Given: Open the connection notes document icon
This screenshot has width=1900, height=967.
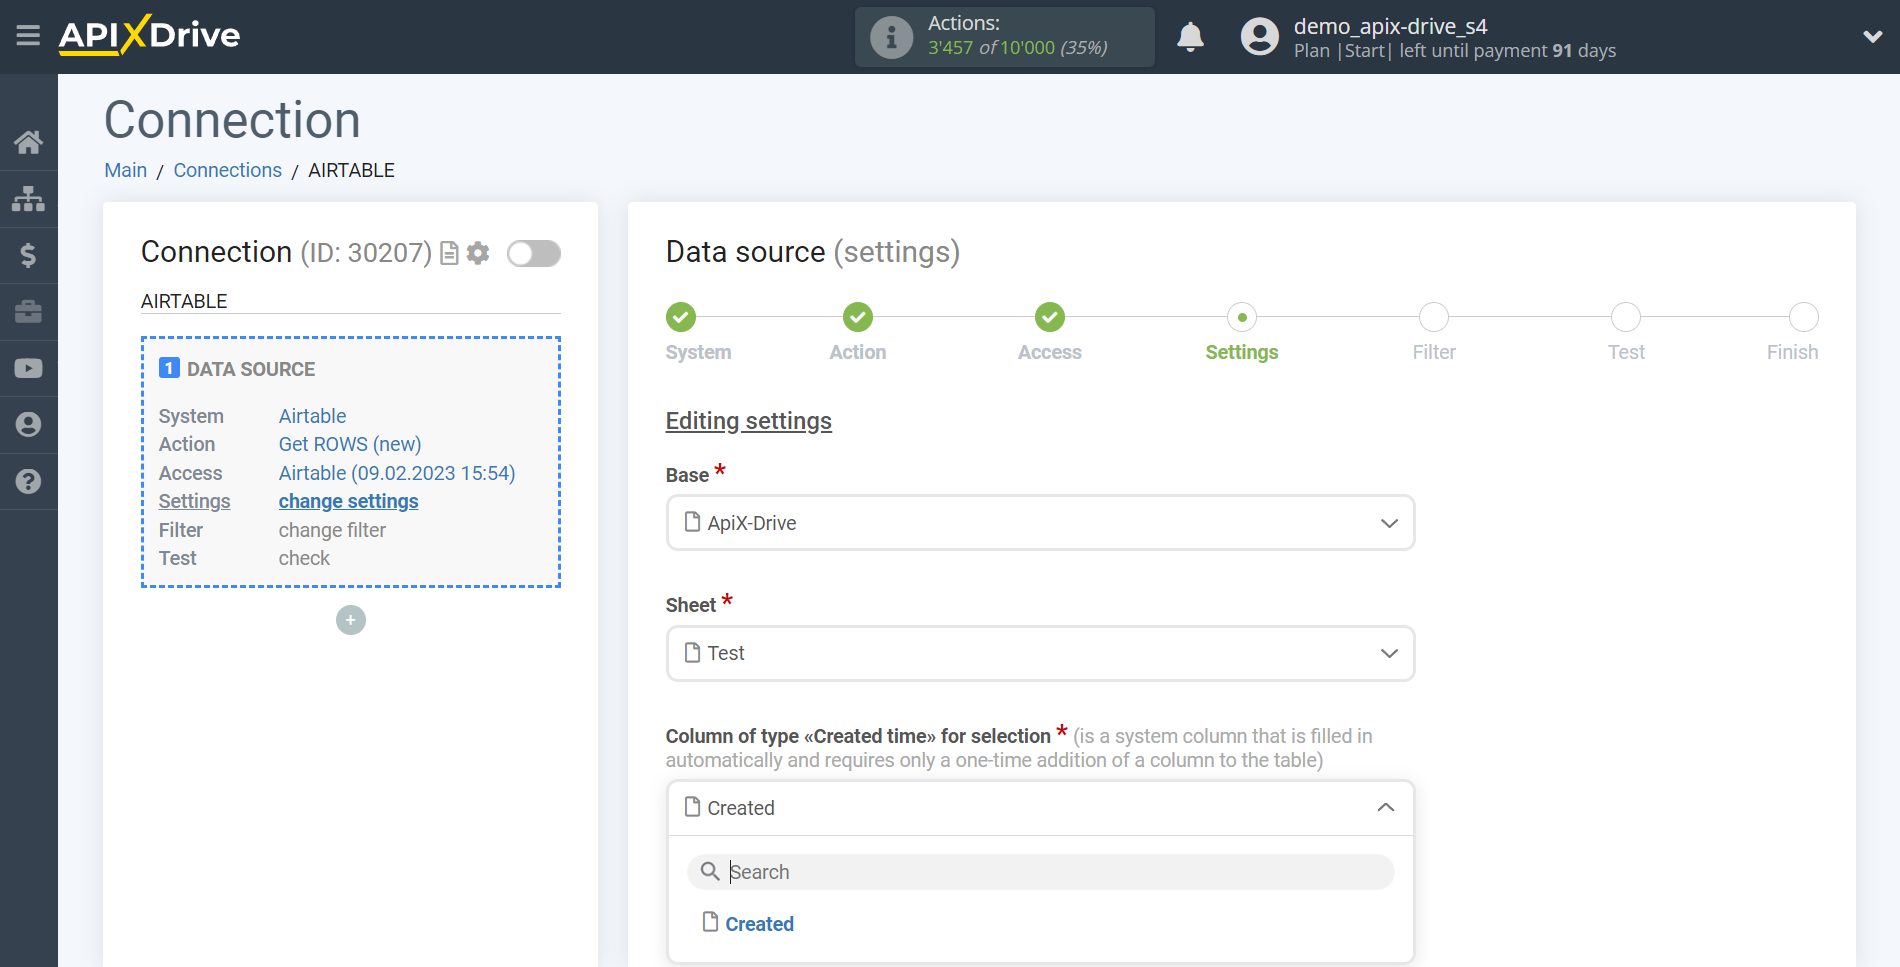Looking at the screenshot, I should click(x=450, y=253).
